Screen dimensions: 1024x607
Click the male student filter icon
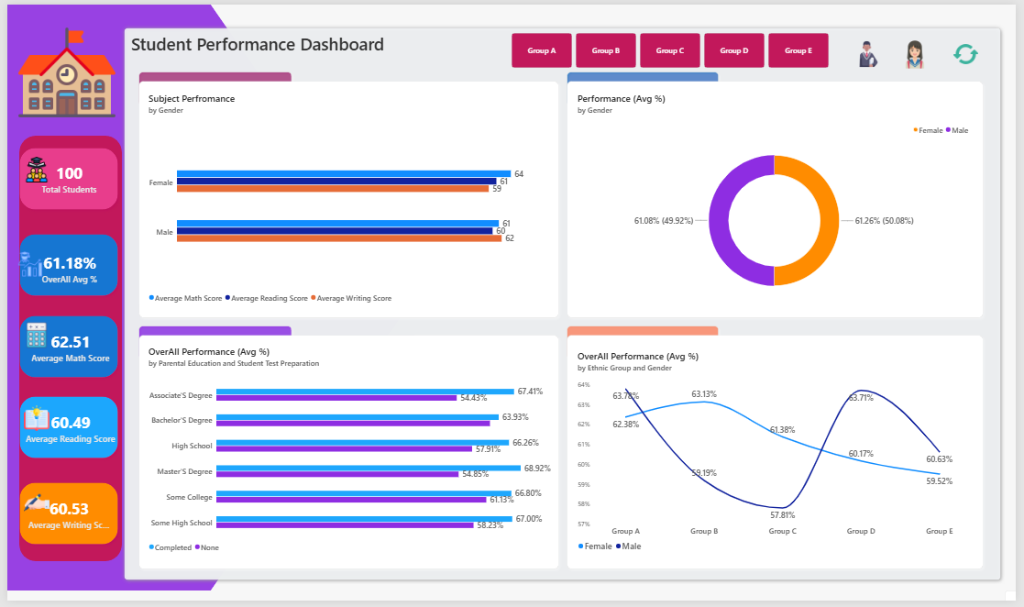pyautogui.click(x=867, y=54)
